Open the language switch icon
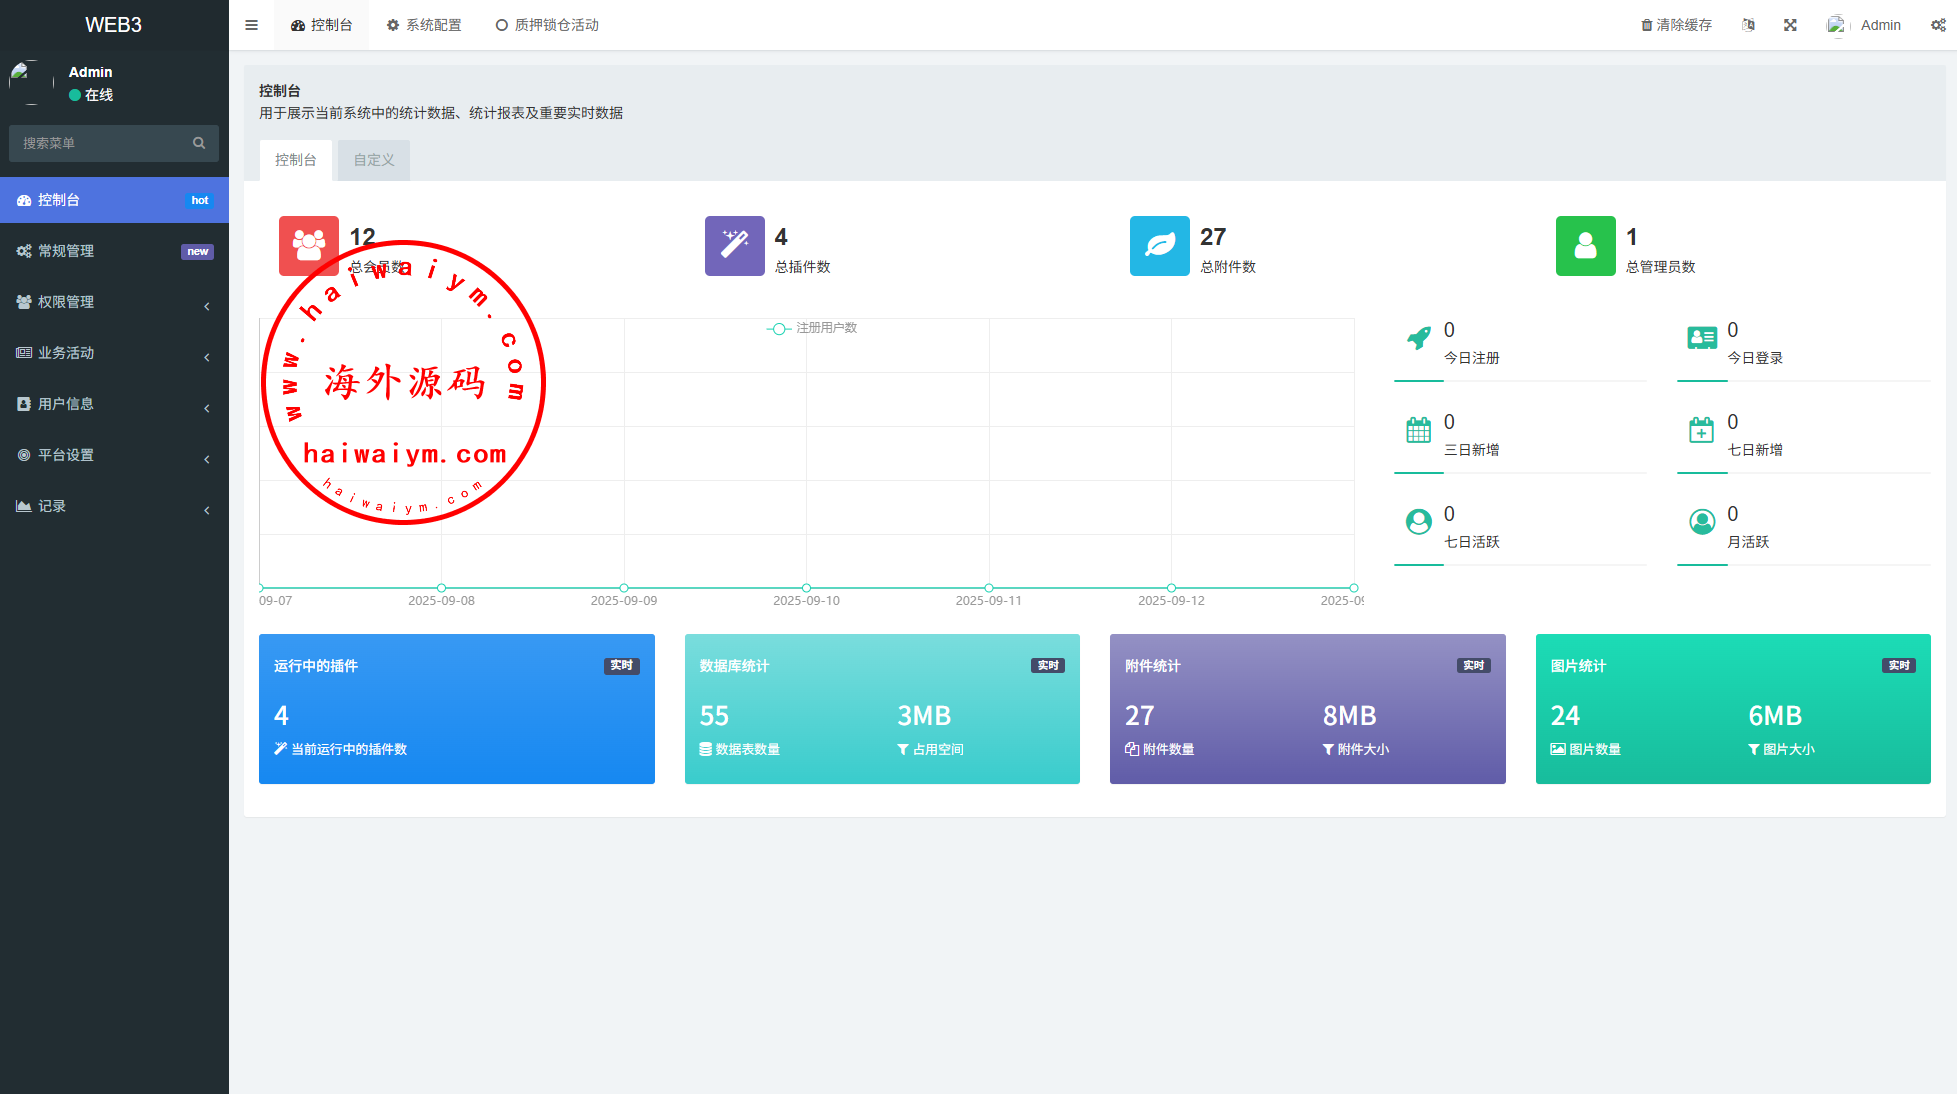The image size is (1957, 1094). (1748, 25)
